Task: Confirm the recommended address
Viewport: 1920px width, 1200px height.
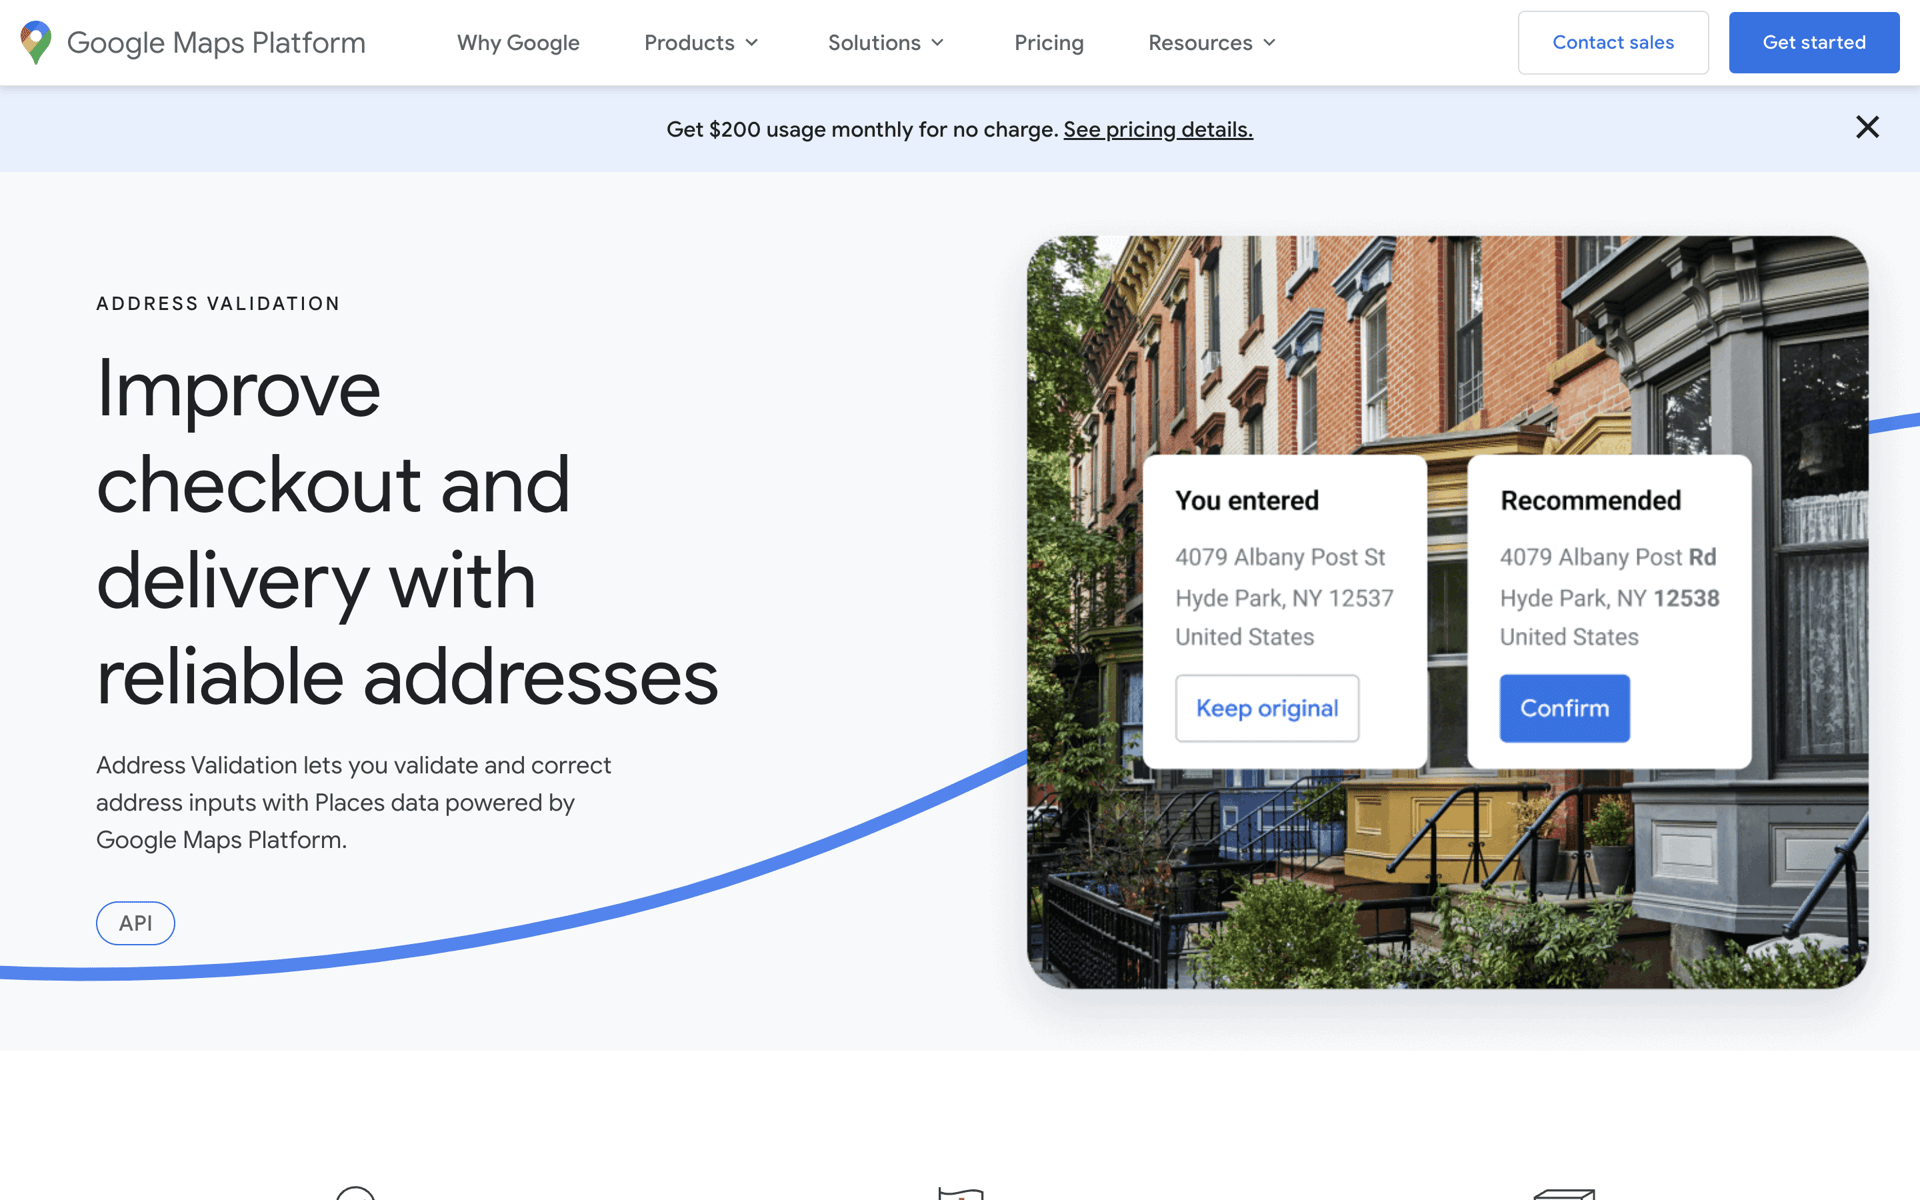Action: (x=1565, y=708)
